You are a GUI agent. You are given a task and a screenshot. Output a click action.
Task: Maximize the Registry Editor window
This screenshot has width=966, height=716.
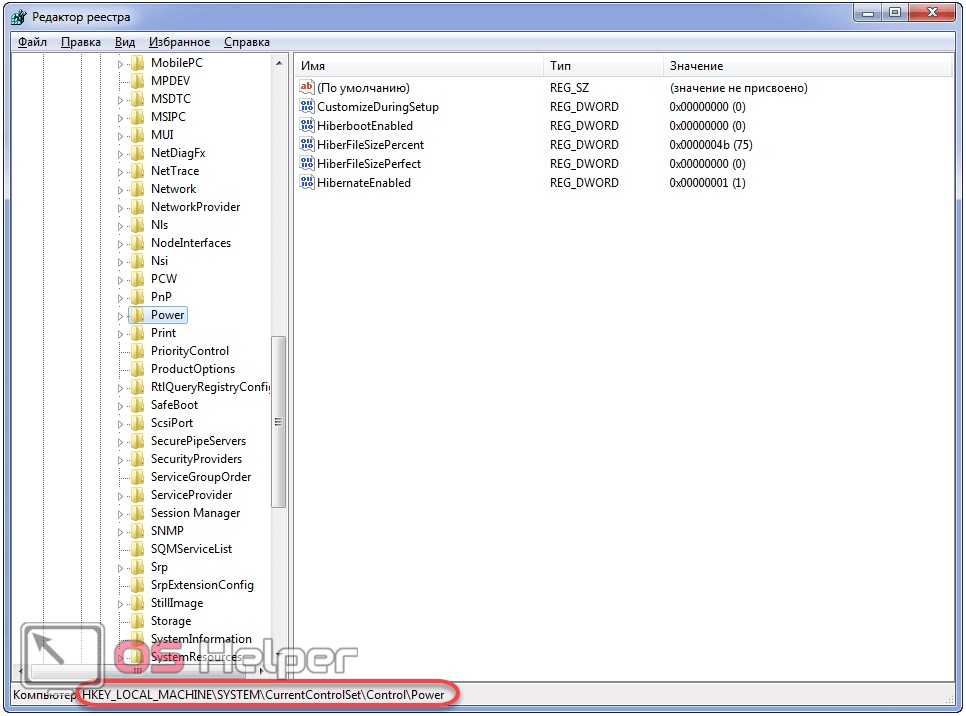tap(895, 12)
